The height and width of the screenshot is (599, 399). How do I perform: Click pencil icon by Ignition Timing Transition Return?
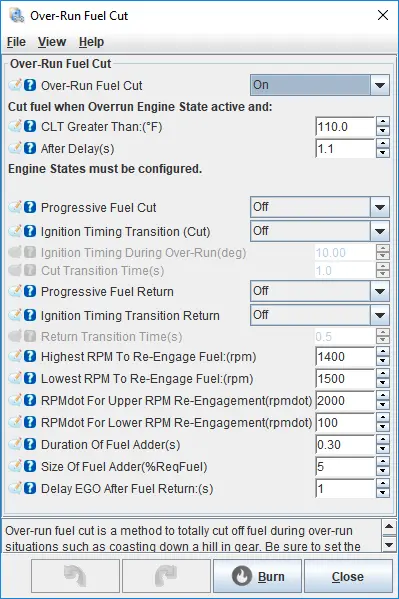click(15, 315)
